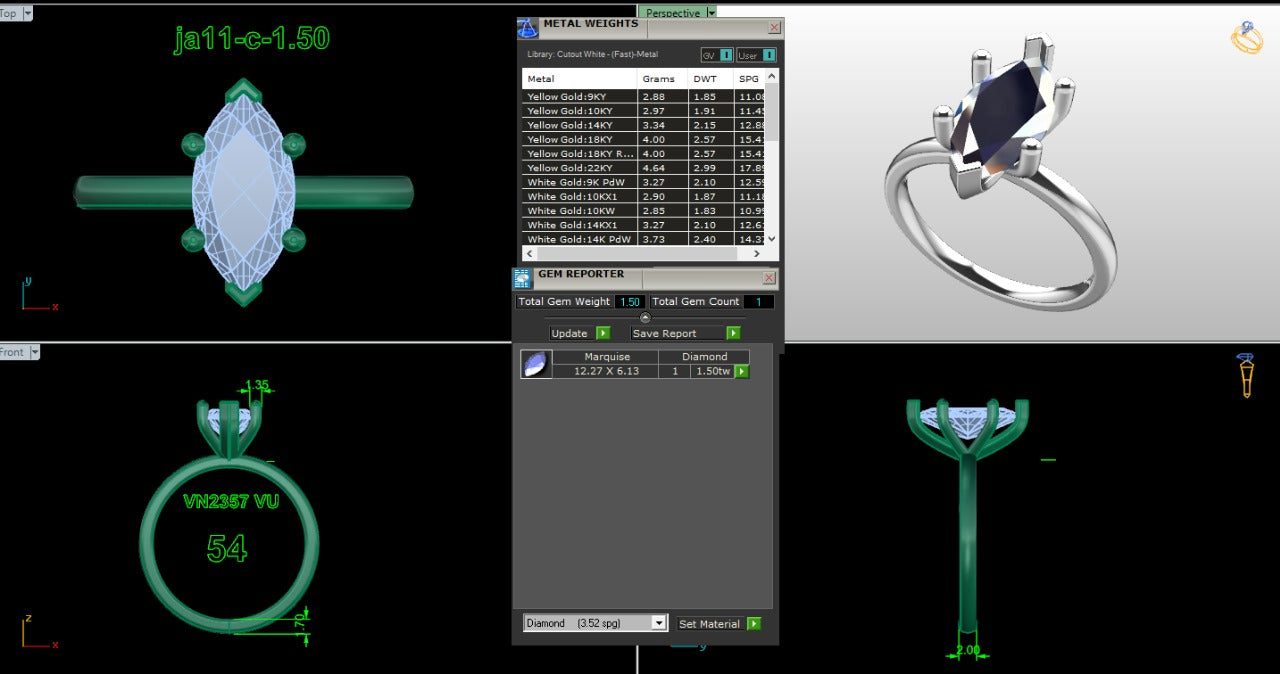
Task: Click the Set Material green arrow
Action: pos(754,623)
